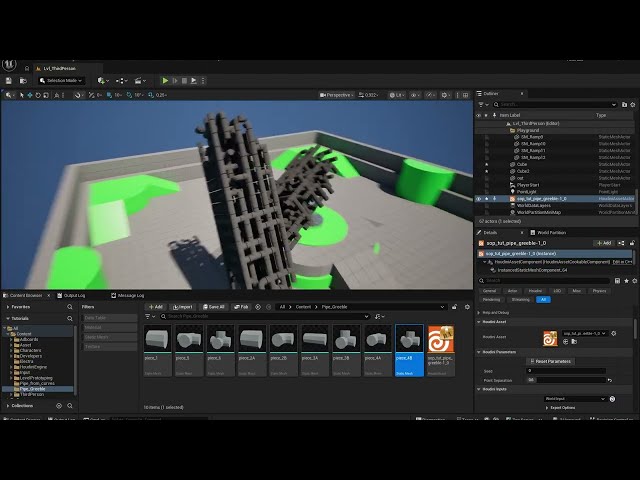The width and height of the screenshot is (640, 480).
Task: Click the Add component button in Details
Action: pos(604,243)
